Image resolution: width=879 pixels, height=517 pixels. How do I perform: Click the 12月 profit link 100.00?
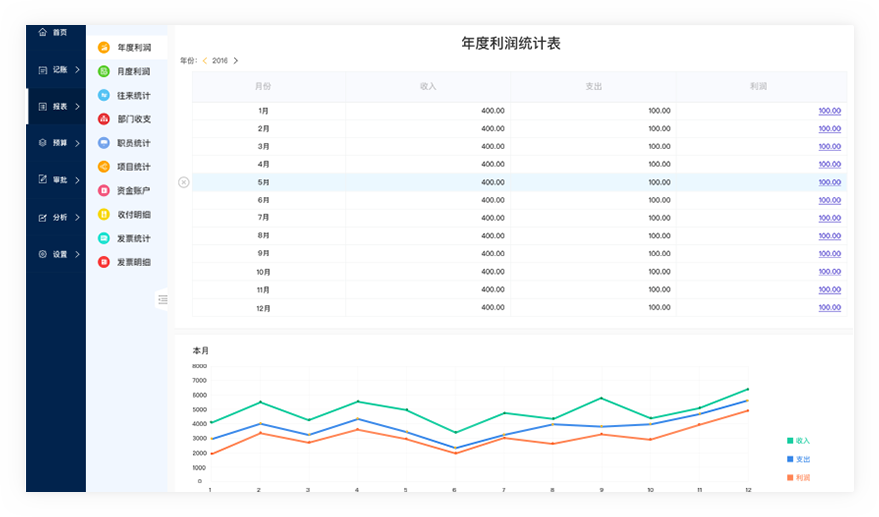[830, 308]
